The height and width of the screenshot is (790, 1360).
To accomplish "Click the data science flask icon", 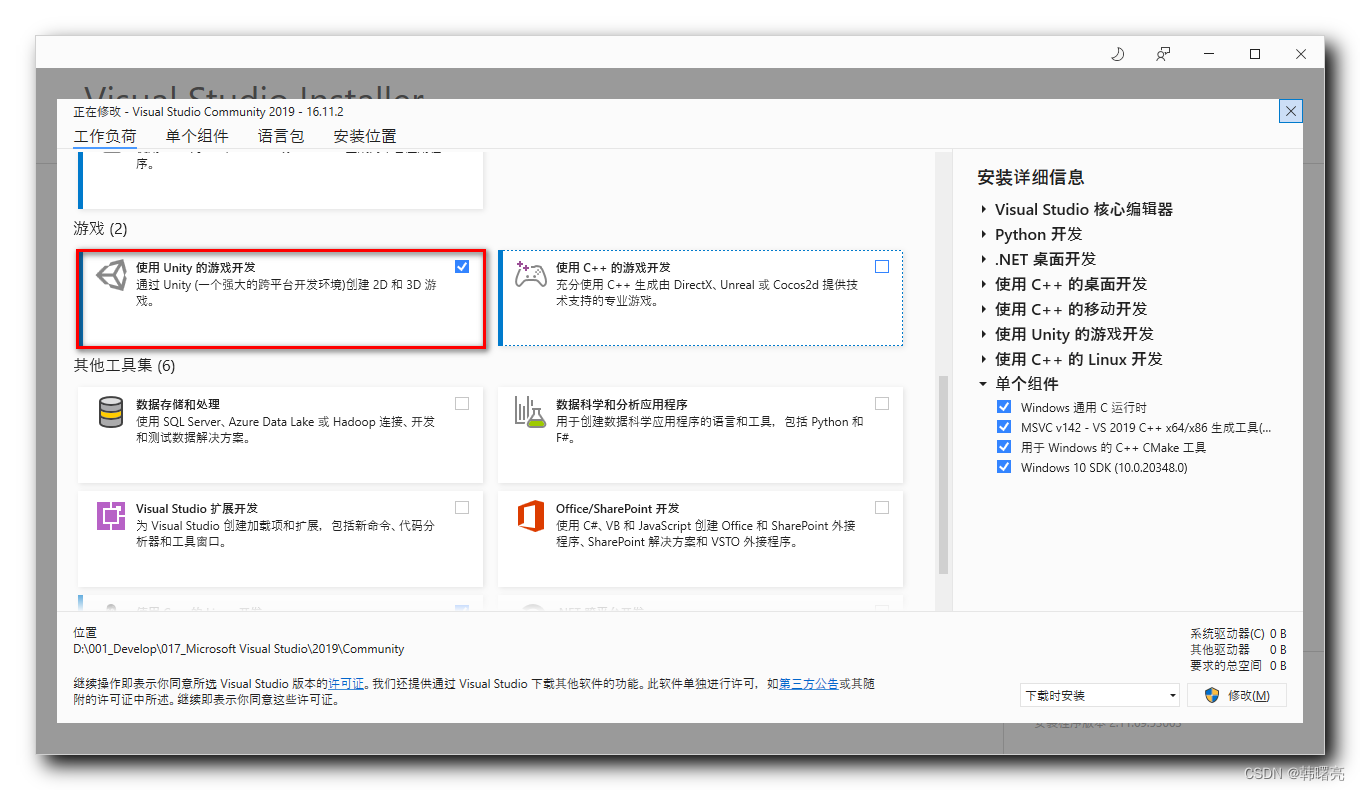I will coord(529,412).
